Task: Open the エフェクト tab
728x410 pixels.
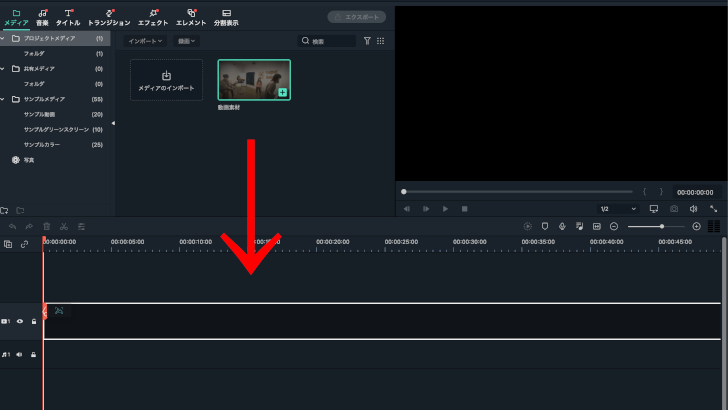Action: coord(153,18)
